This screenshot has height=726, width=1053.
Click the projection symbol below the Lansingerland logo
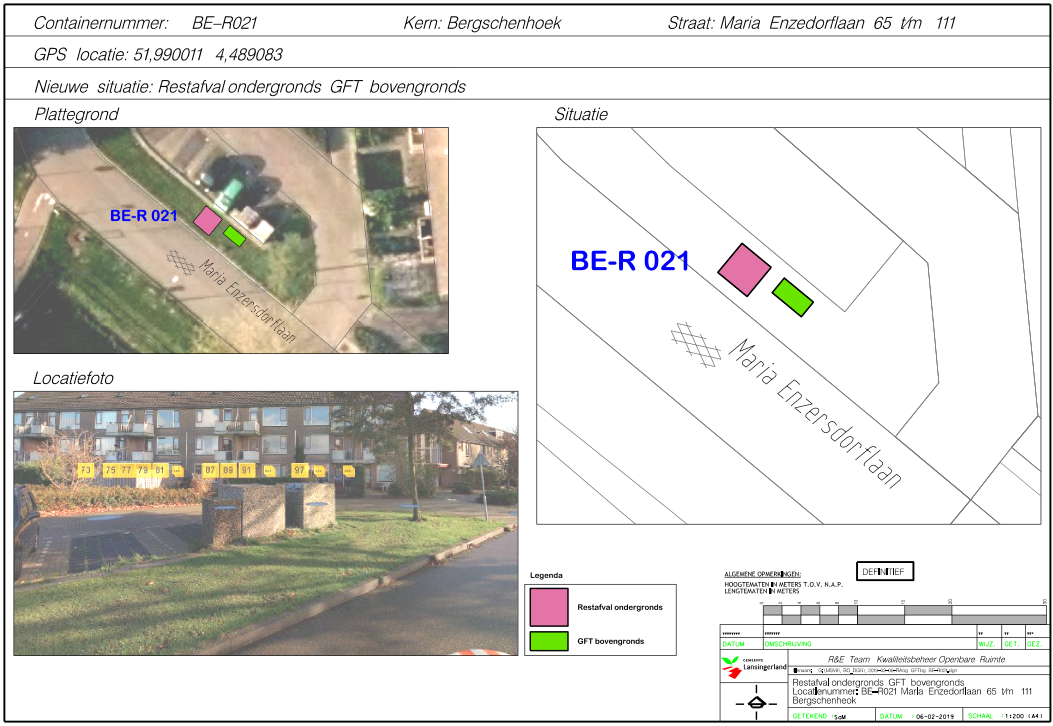(x=756, y=703)
